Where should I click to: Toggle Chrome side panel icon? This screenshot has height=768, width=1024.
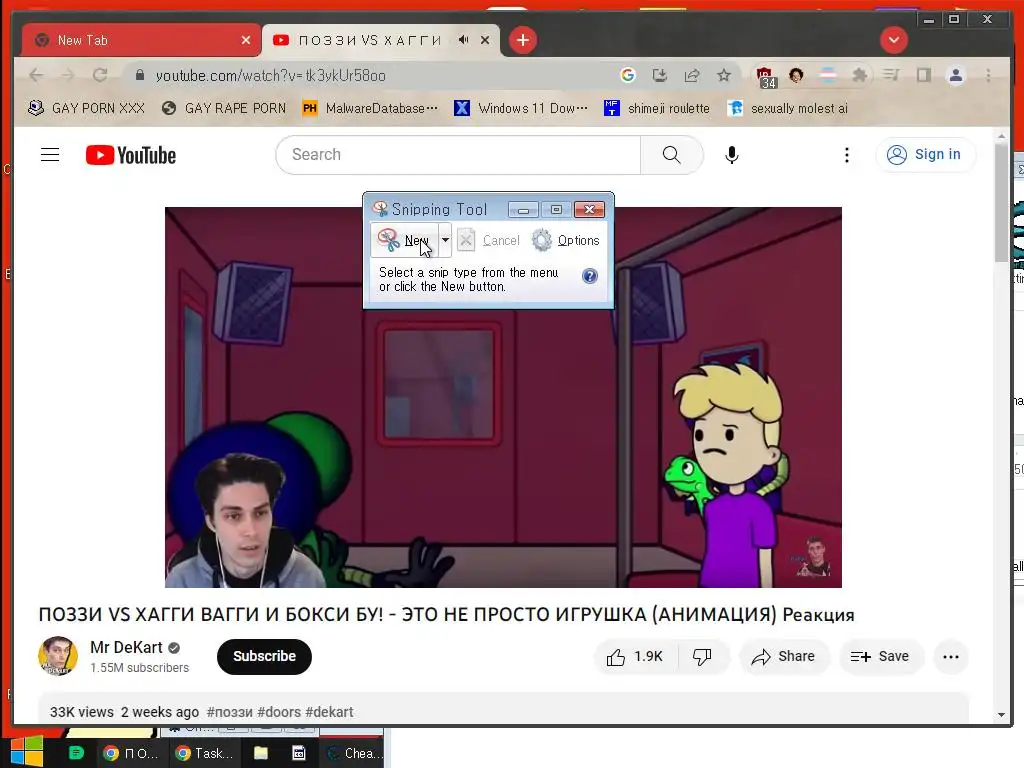pos(923,75)
